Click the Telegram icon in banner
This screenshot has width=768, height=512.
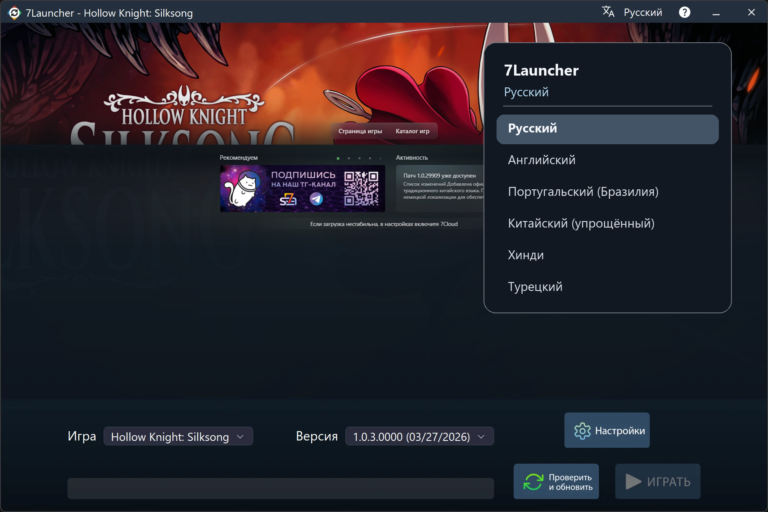(x=316, y=199)
